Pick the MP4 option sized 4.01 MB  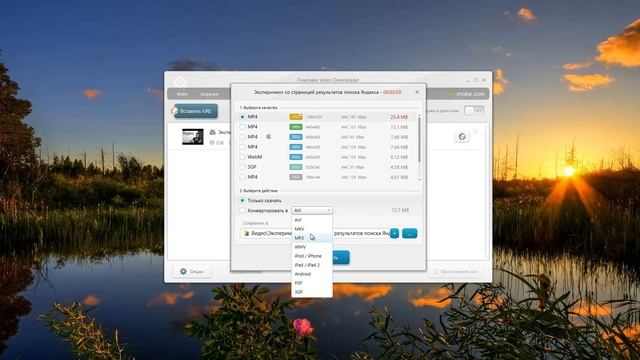pos(242,177)
